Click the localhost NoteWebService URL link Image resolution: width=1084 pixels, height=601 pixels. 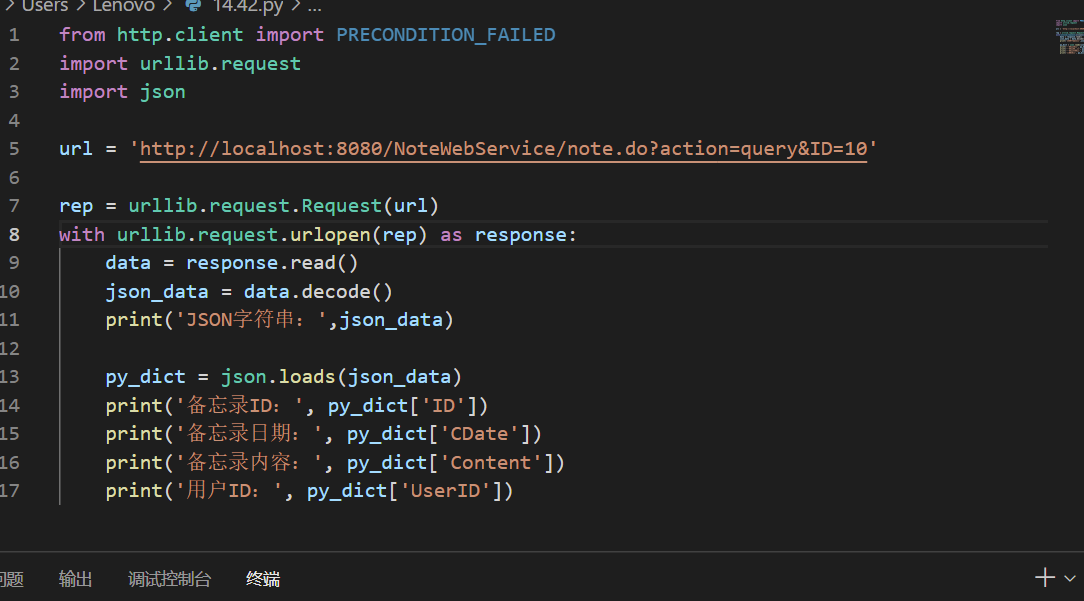[x=503, y=149]
